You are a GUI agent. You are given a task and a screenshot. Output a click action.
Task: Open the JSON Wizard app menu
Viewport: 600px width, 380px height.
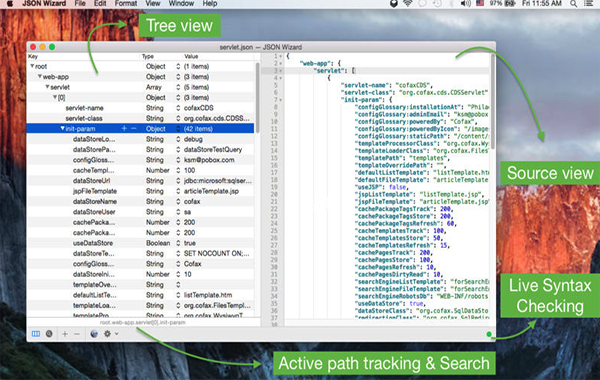click(x=44, y=3)
